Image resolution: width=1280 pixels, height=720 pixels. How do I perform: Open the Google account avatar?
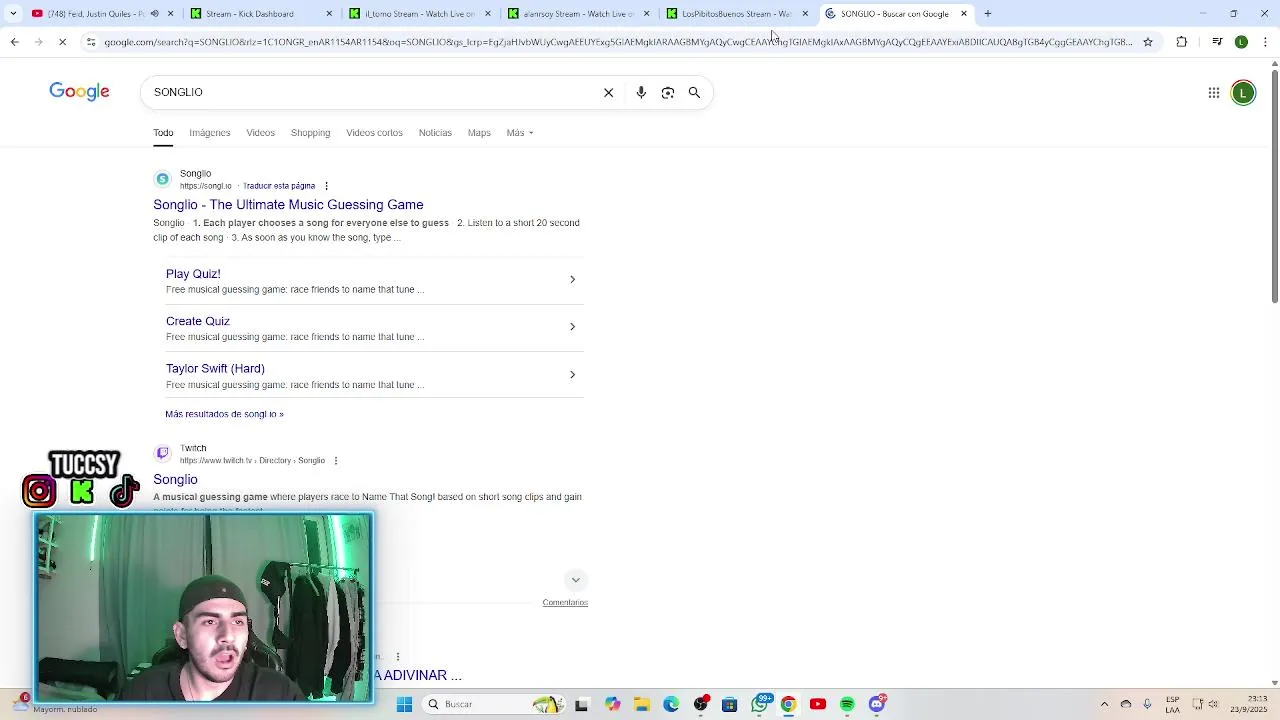click(1243, 93)
